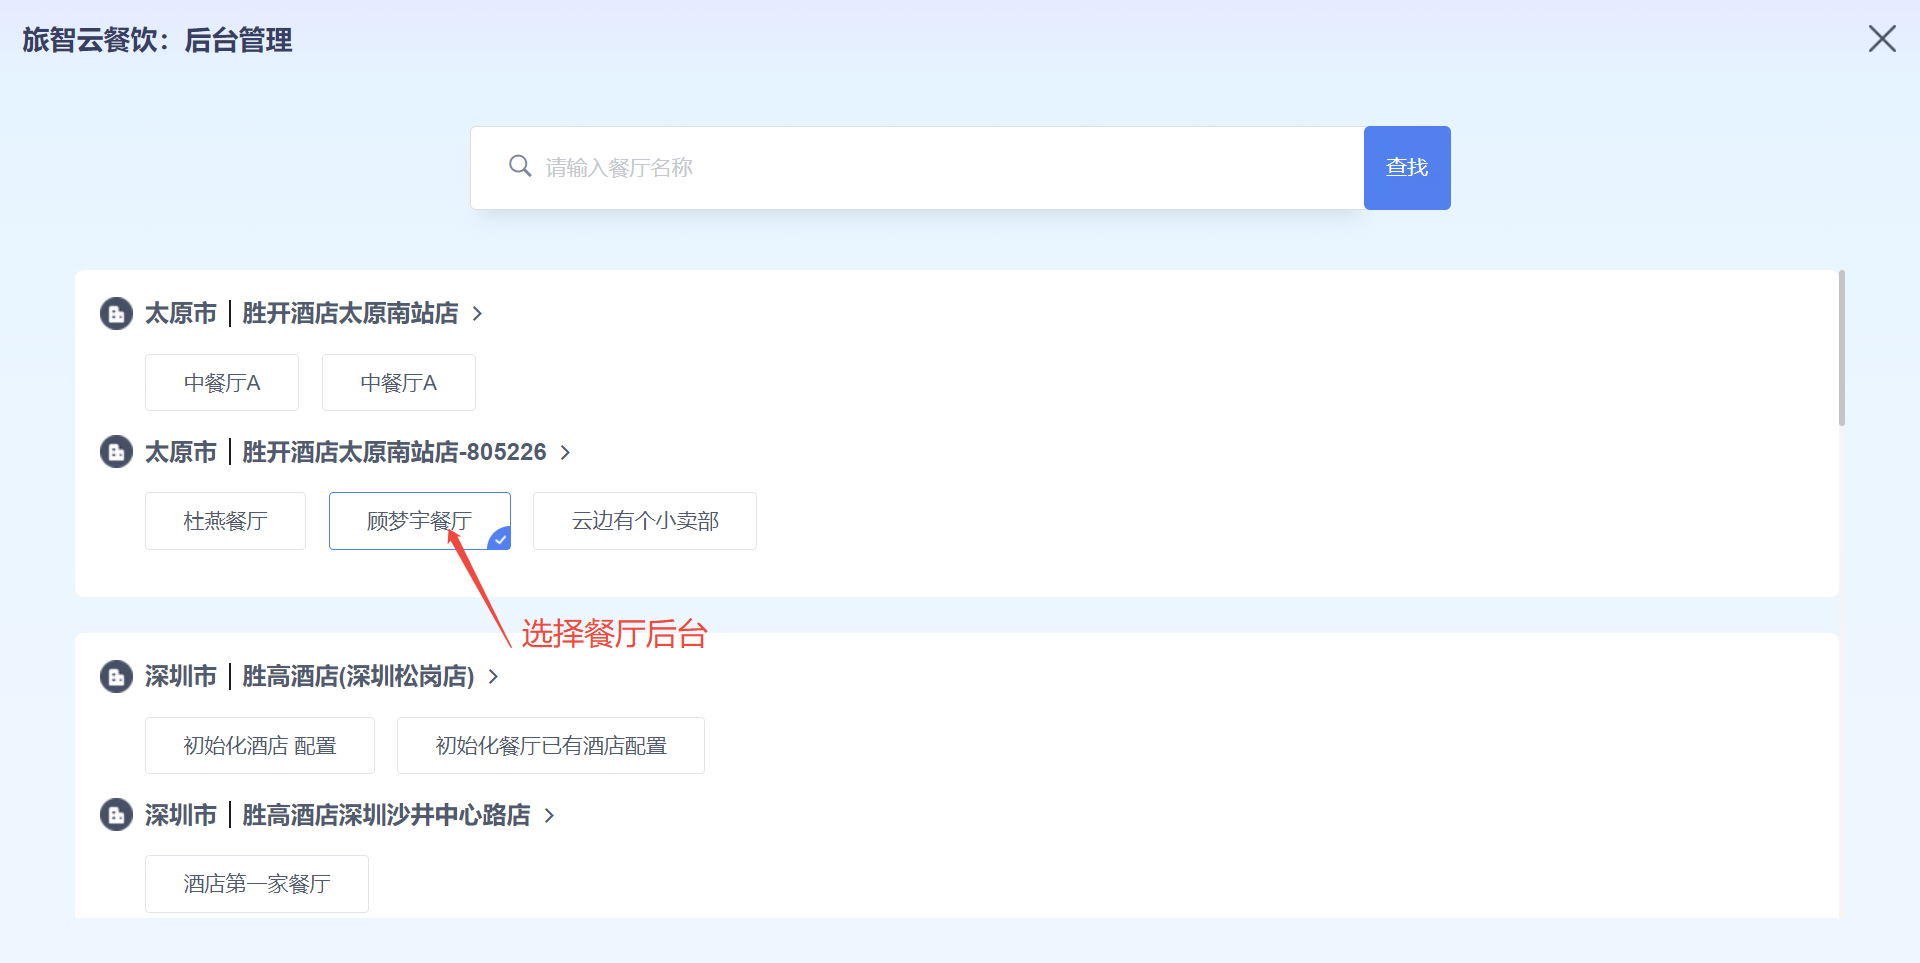Viewport: 1920px width, 963px height.
Task: Select 初始化酒店 配置 restaurant
Action: pos(260,746)
